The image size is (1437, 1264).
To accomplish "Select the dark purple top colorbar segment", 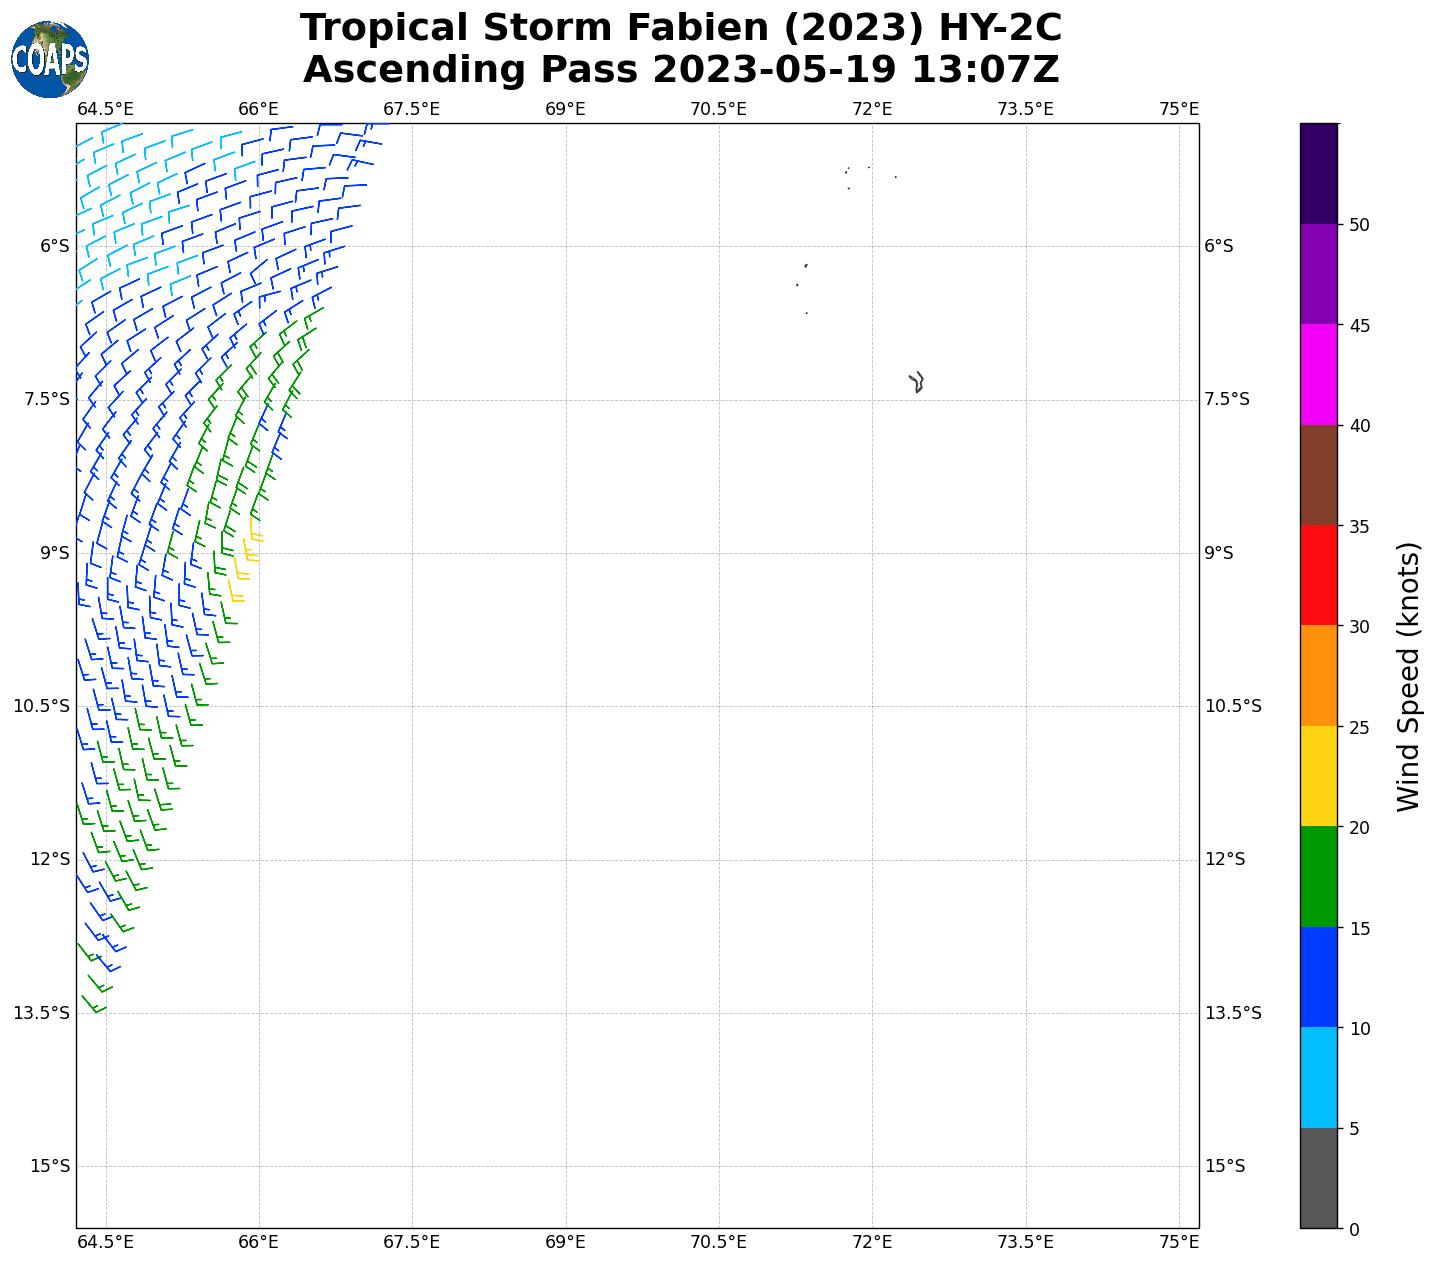I will tap(1318, 173).
